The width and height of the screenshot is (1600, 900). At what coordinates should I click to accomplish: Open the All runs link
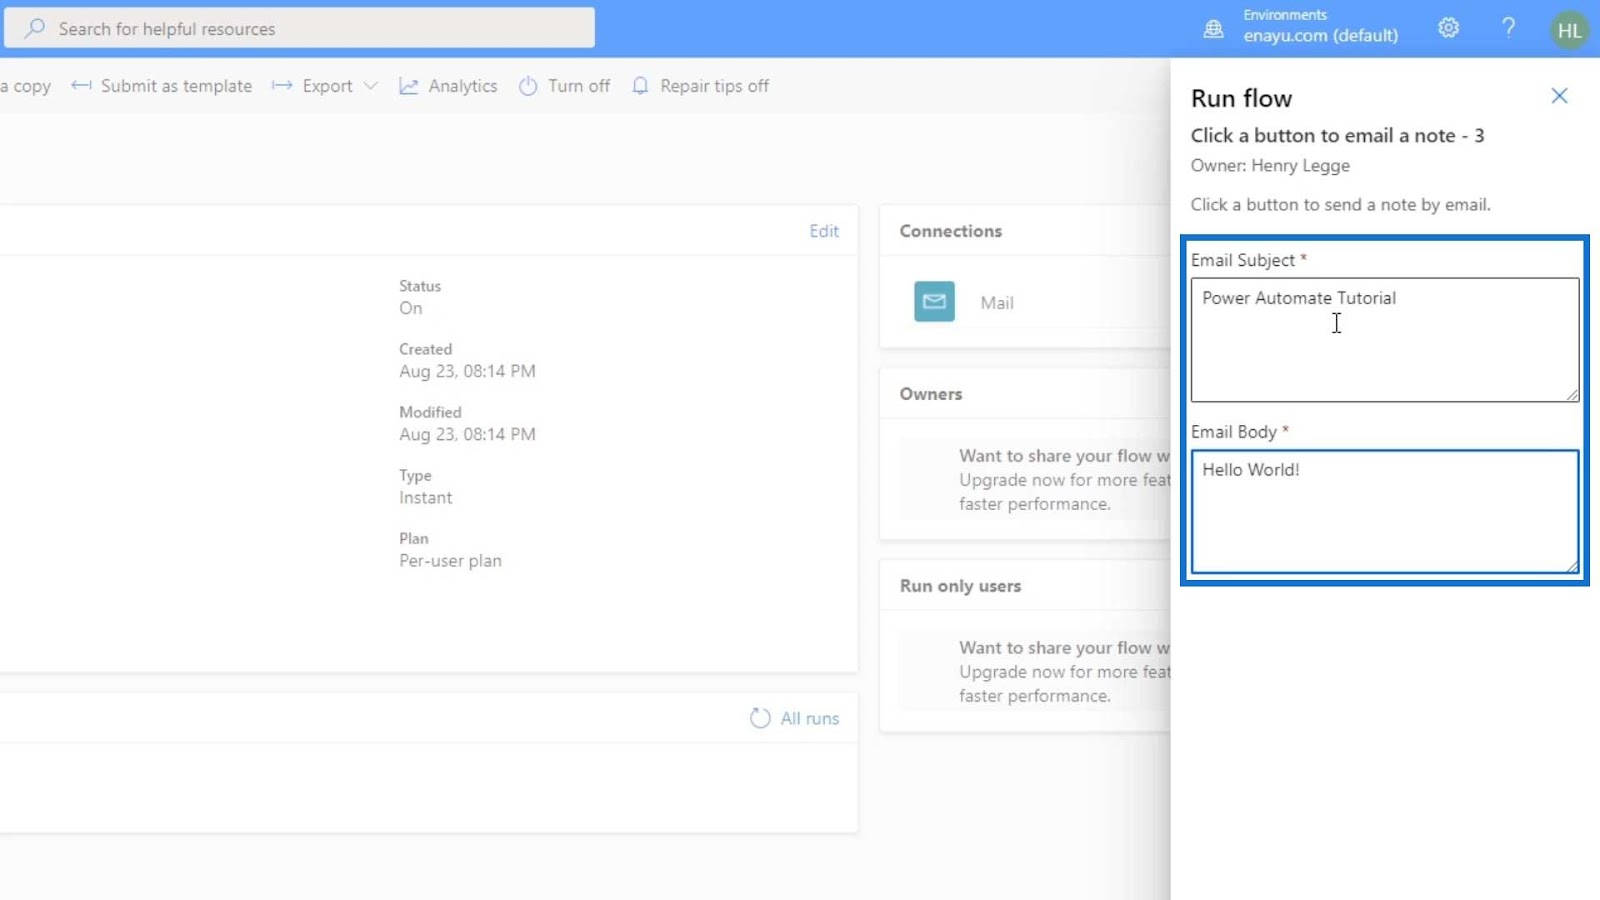[809, 718]
